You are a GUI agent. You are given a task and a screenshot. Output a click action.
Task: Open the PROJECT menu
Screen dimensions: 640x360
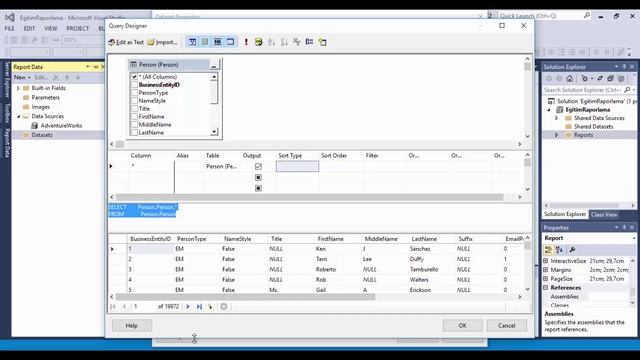point(78,29)
